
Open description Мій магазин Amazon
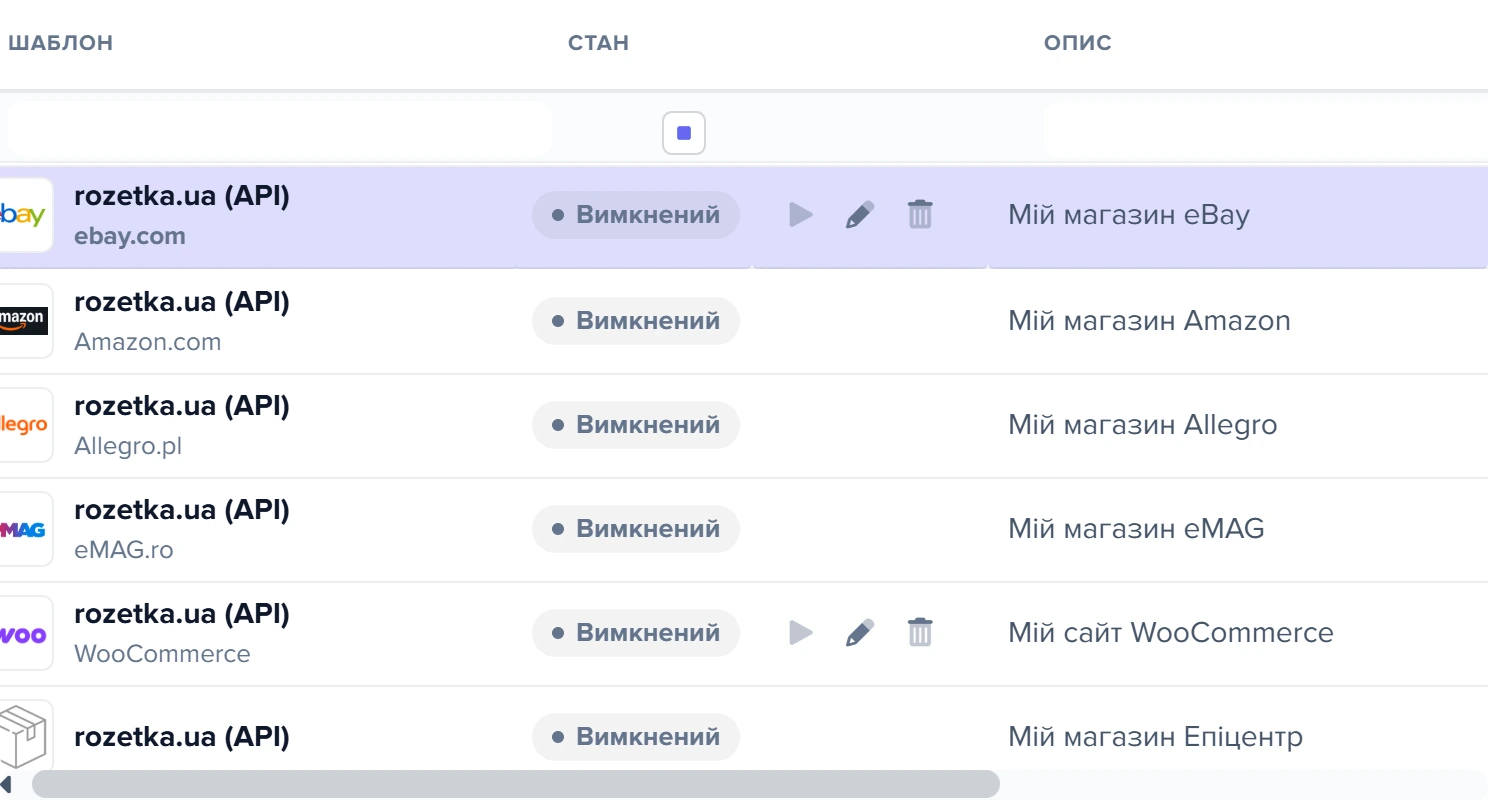click(x=1149, y=321)
